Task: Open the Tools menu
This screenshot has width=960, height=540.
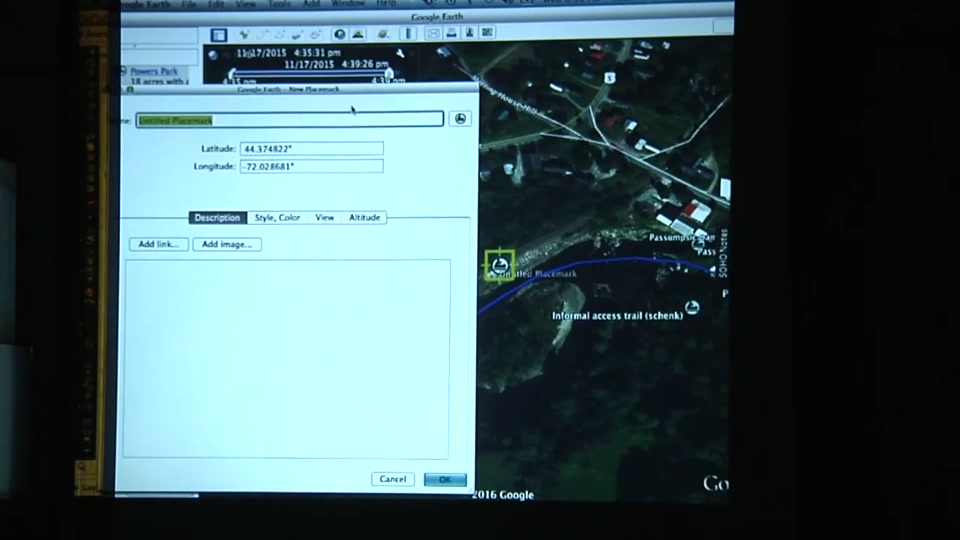Action: 279,4
